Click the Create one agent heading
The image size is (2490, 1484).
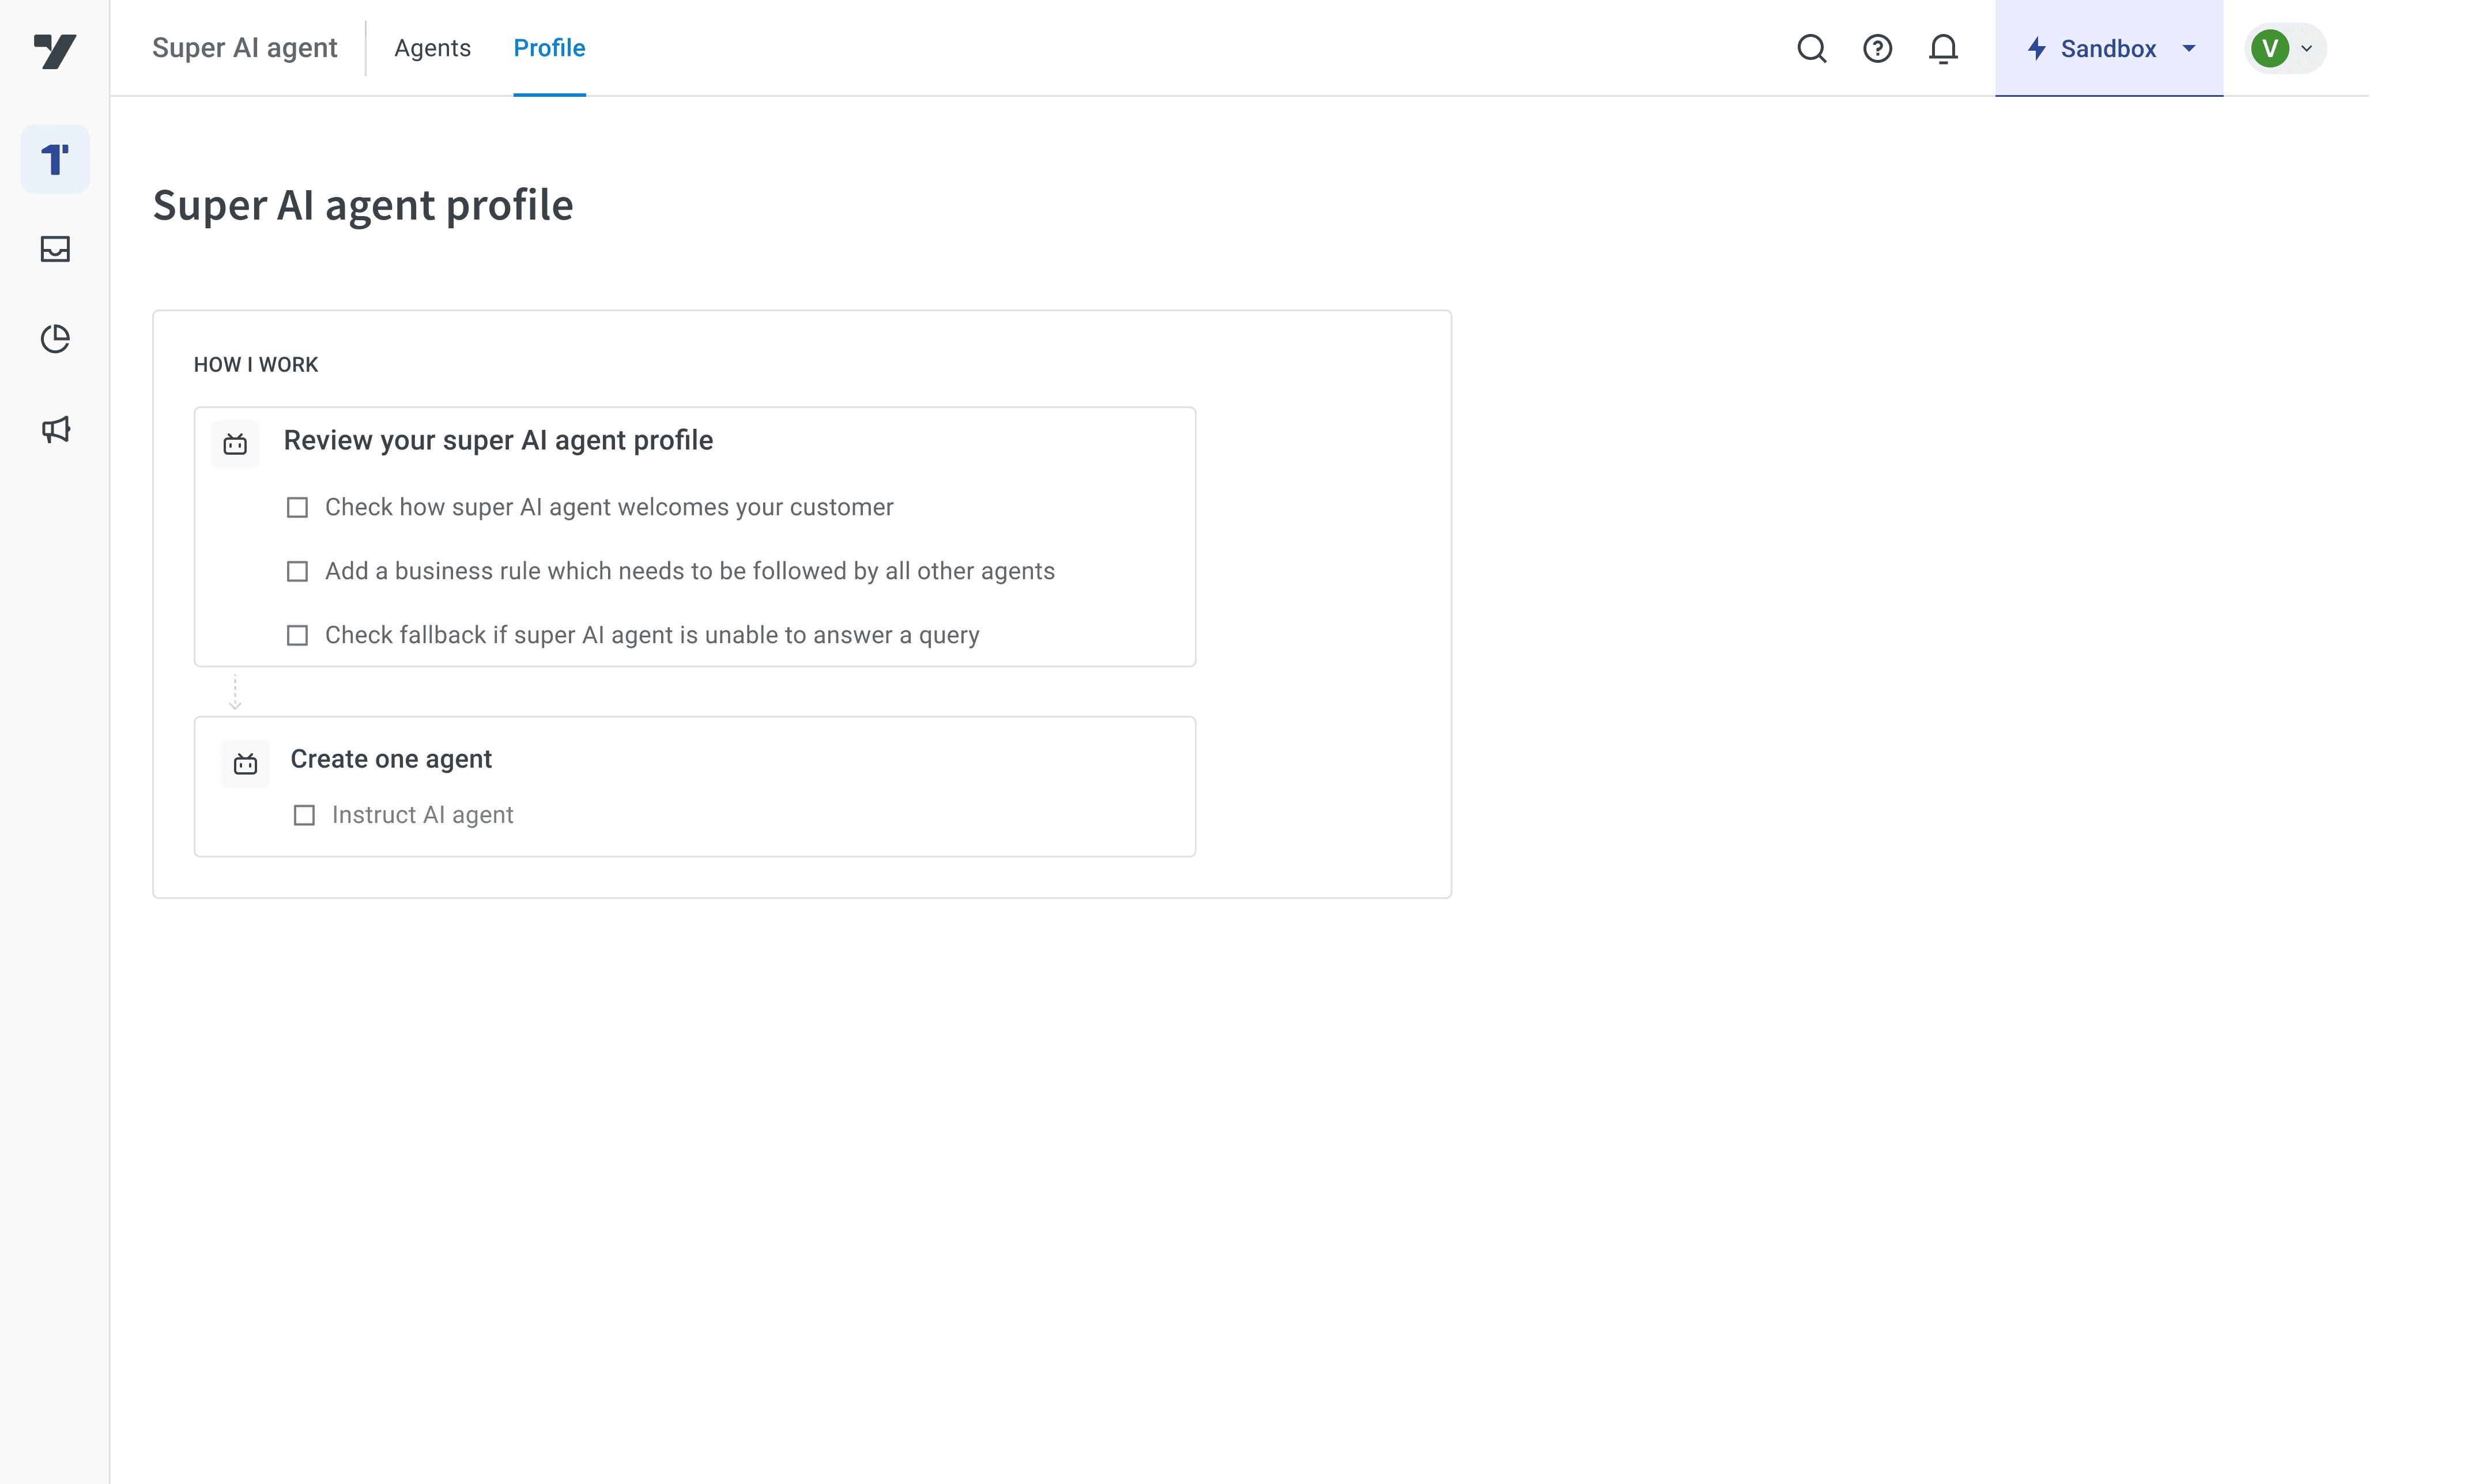click(391, 759)
